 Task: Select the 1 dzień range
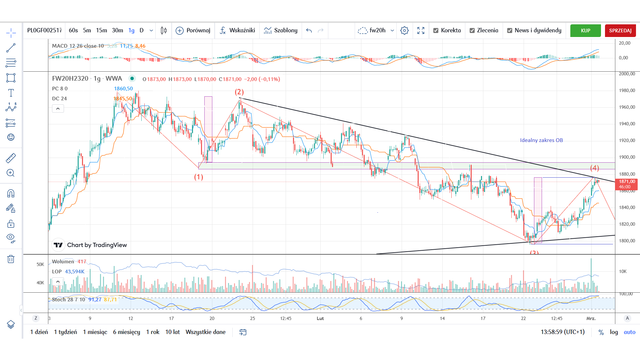39,332
